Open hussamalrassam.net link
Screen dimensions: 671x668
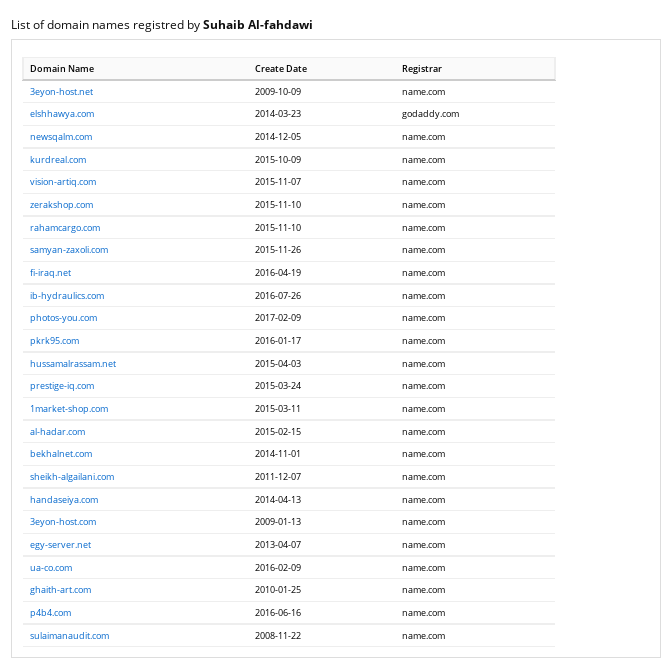(x=73, y=364)
